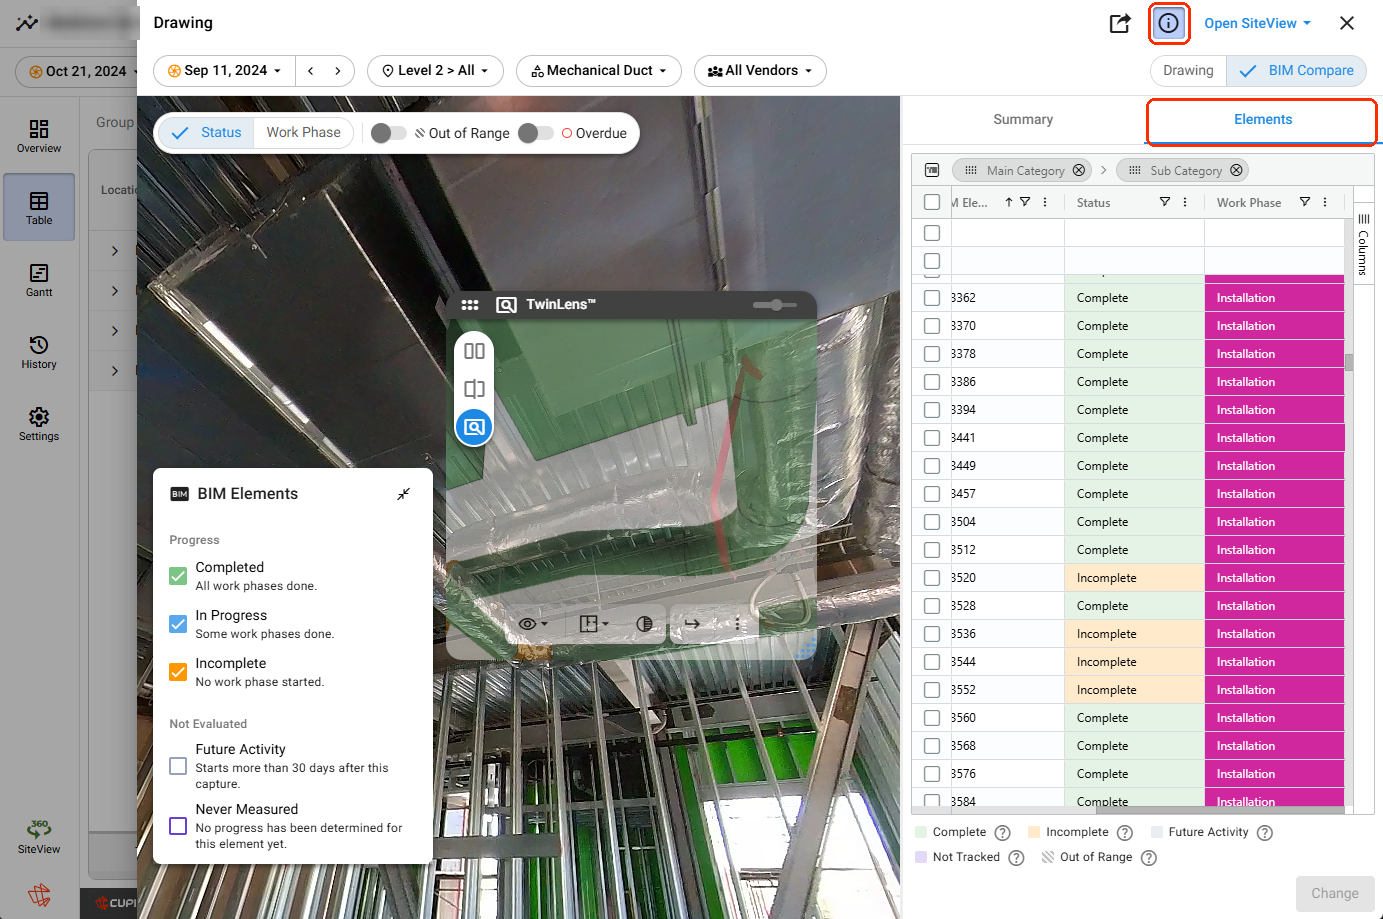This screenshot has width=1383, height=919.
Task: Open SiteView from the sidebar
Action: (x=39, y=836)
